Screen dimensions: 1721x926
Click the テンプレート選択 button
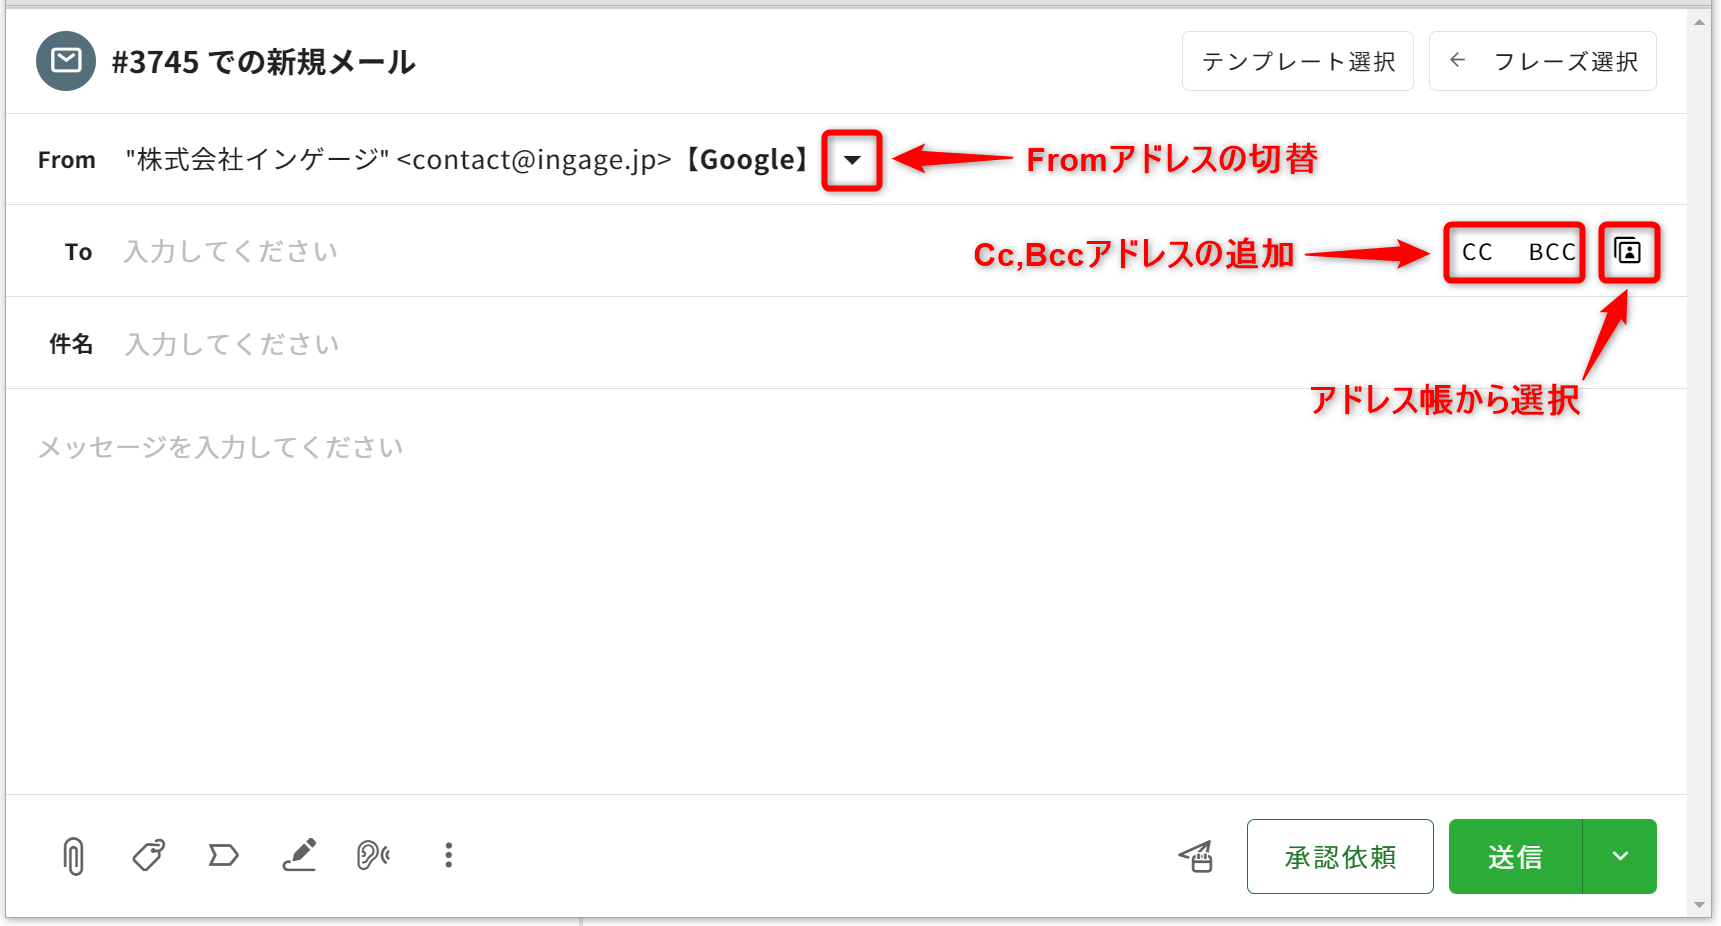[1298, 62]
